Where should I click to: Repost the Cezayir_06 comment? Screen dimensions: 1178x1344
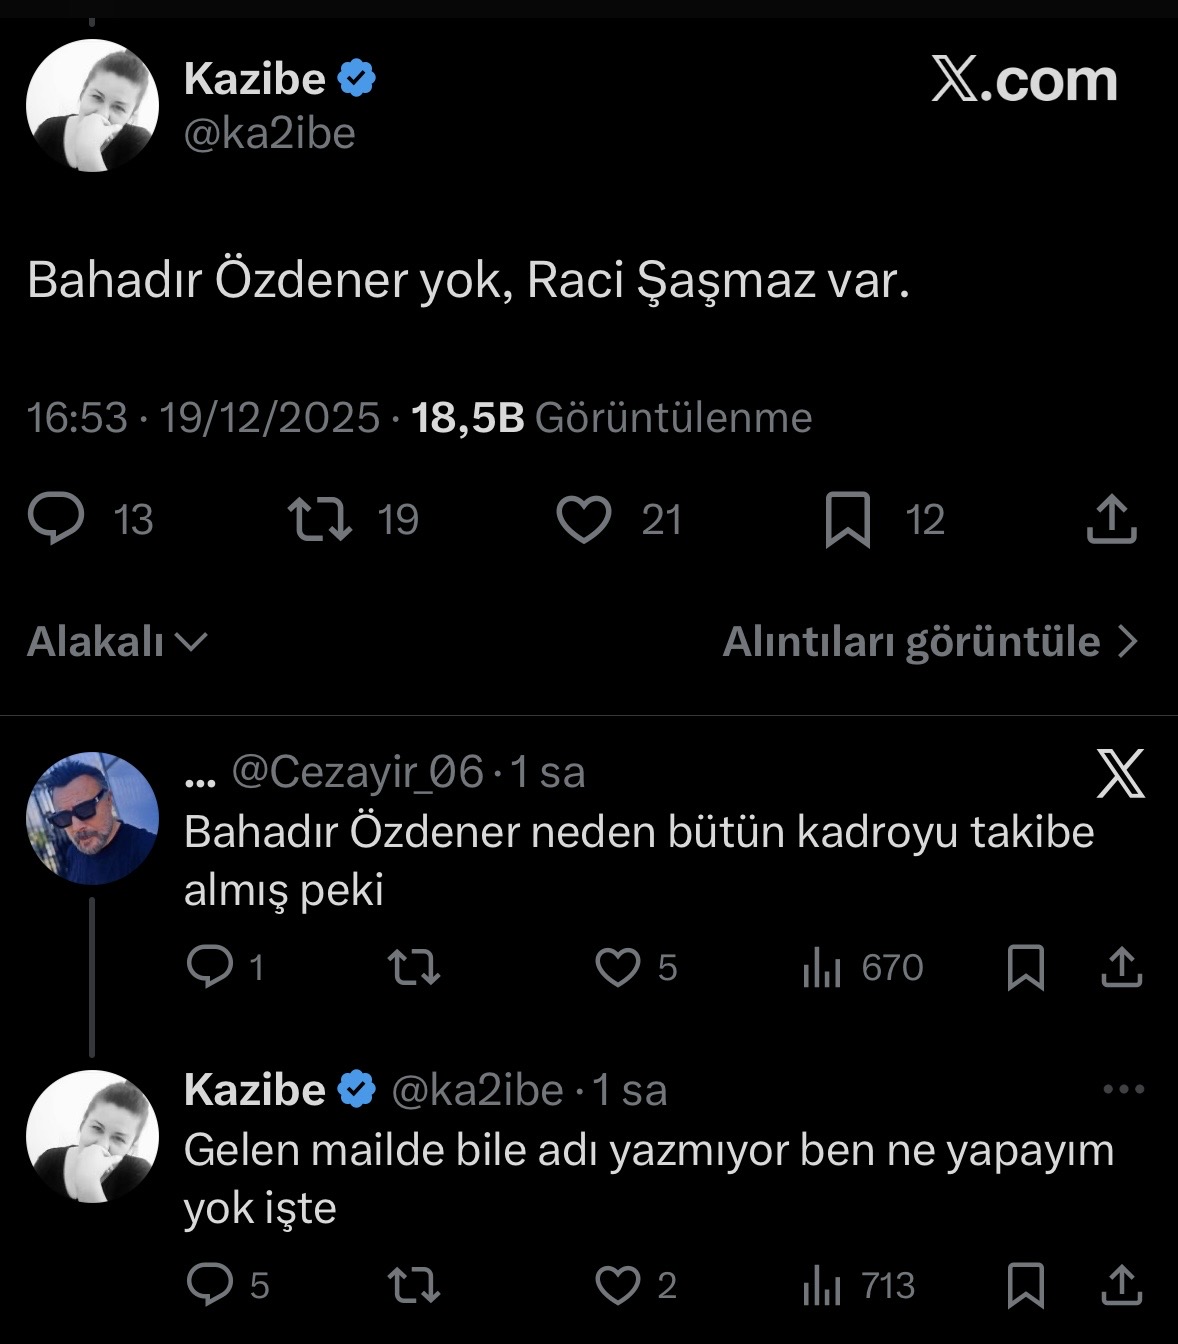(414, 967)
